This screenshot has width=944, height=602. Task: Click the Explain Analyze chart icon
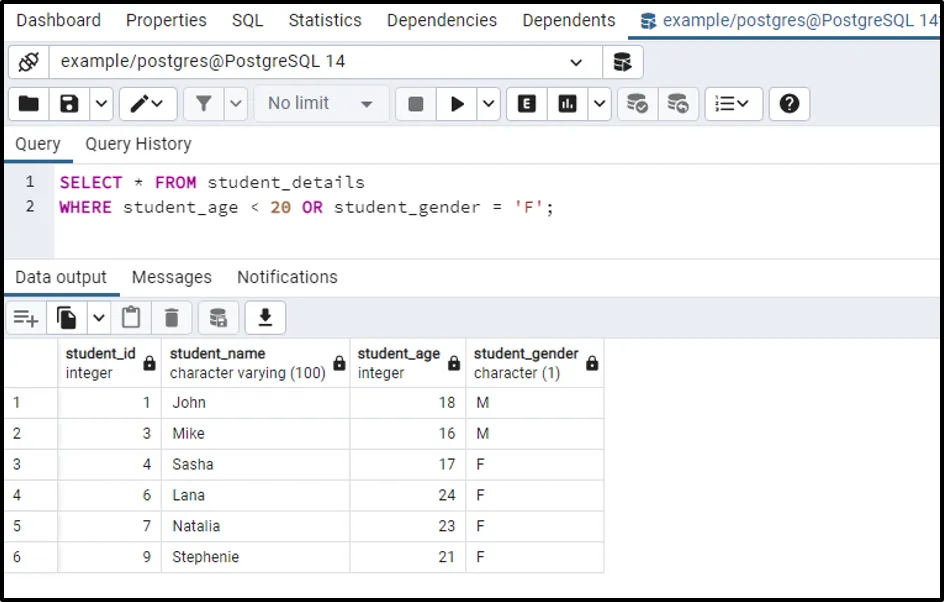567,104
